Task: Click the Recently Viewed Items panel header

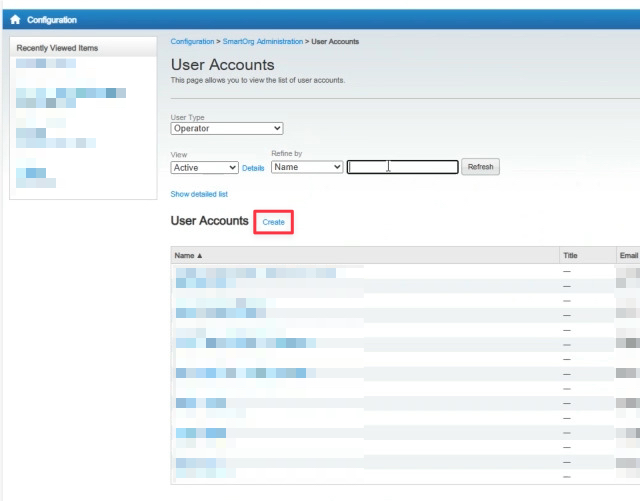Action: tap(57, 48)
